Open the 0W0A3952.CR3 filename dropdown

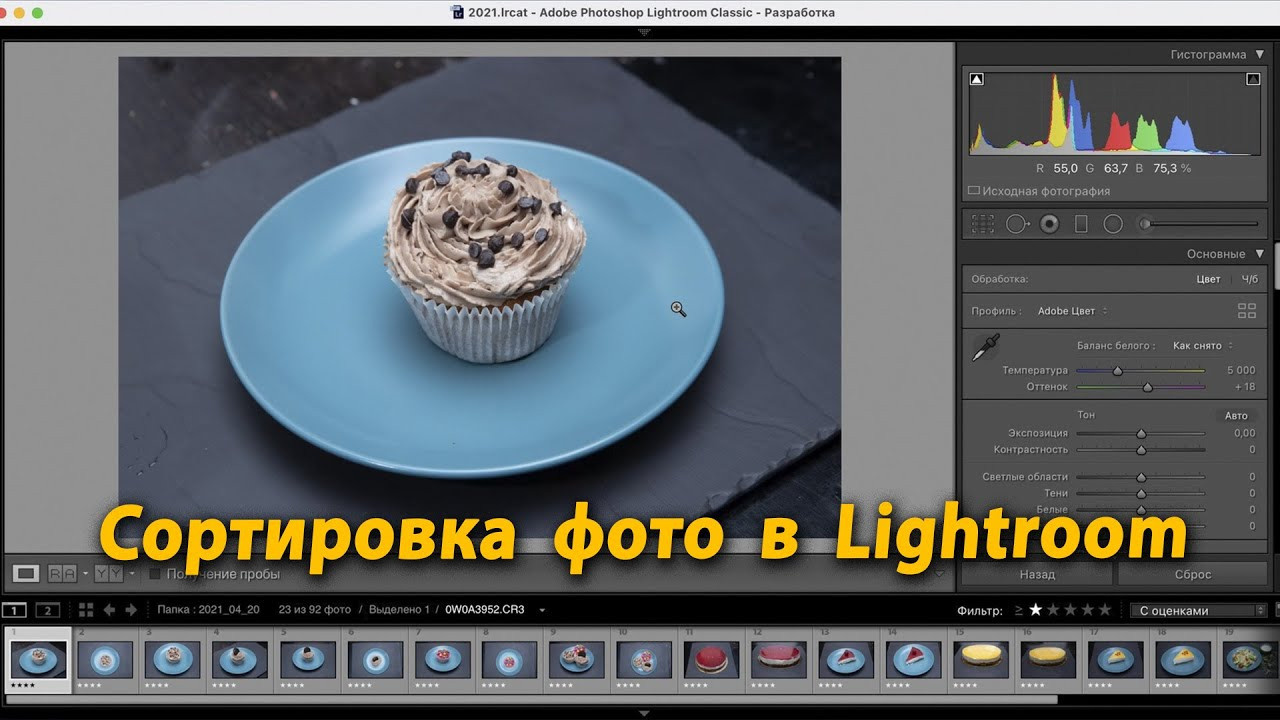point(541,609)
